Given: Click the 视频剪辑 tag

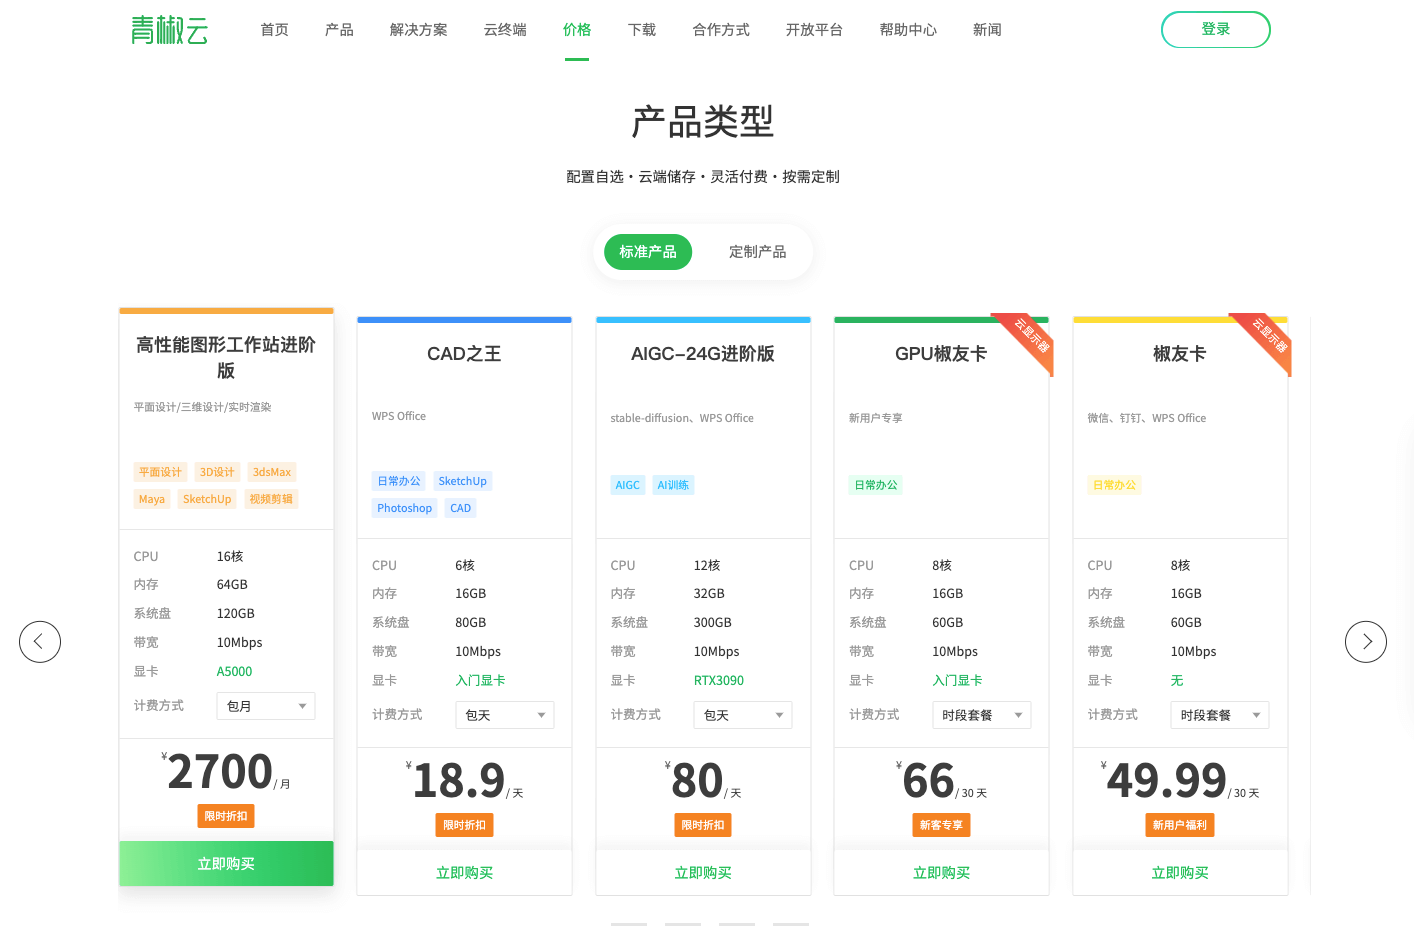Looking at the screenshot, I should coord(271,499).
